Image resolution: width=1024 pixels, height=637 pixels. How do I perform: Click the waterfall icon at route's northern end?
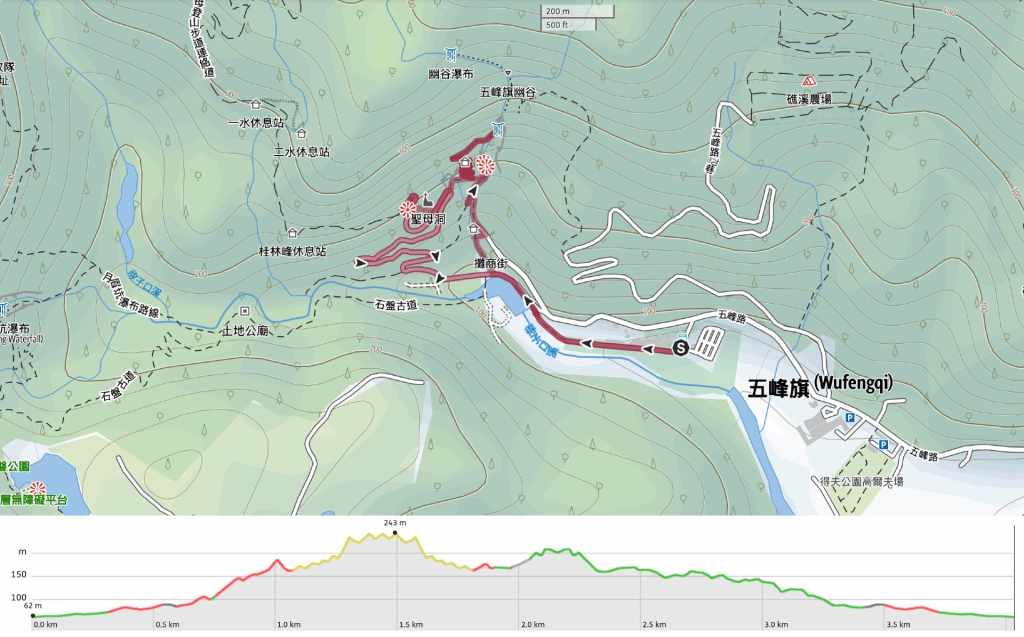498,129
